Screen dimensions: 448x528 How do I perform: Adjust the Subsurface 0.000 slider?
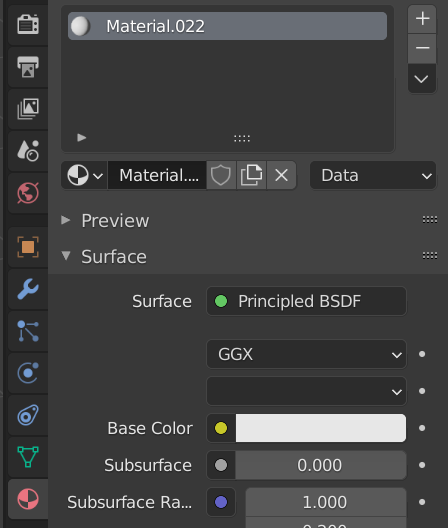[321, 465]
